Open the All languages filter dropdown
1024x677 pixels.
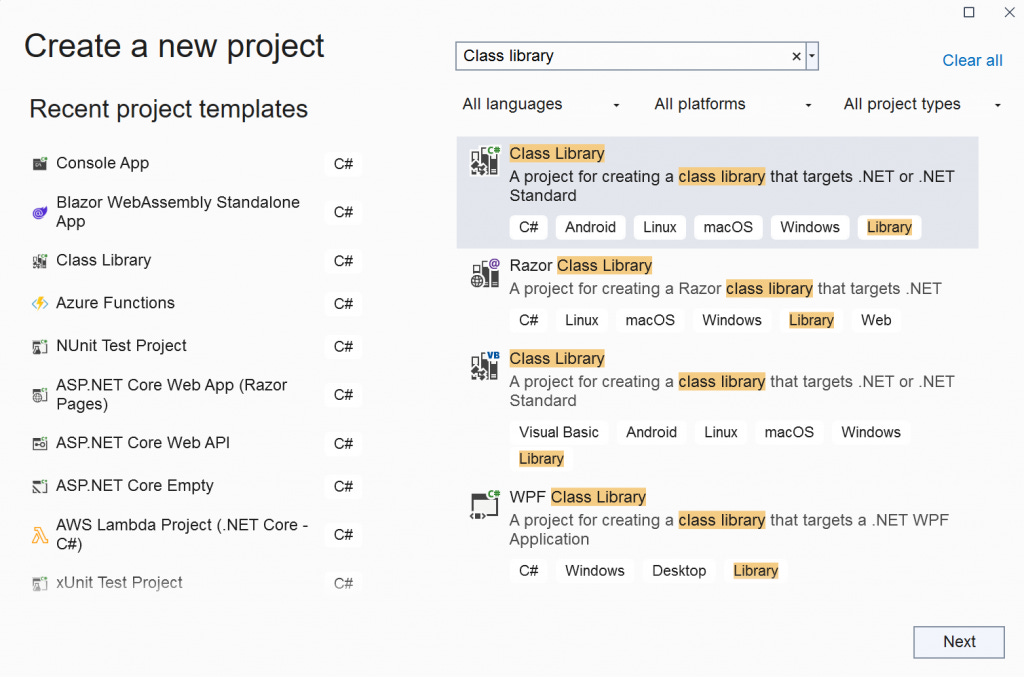(541, 104)
